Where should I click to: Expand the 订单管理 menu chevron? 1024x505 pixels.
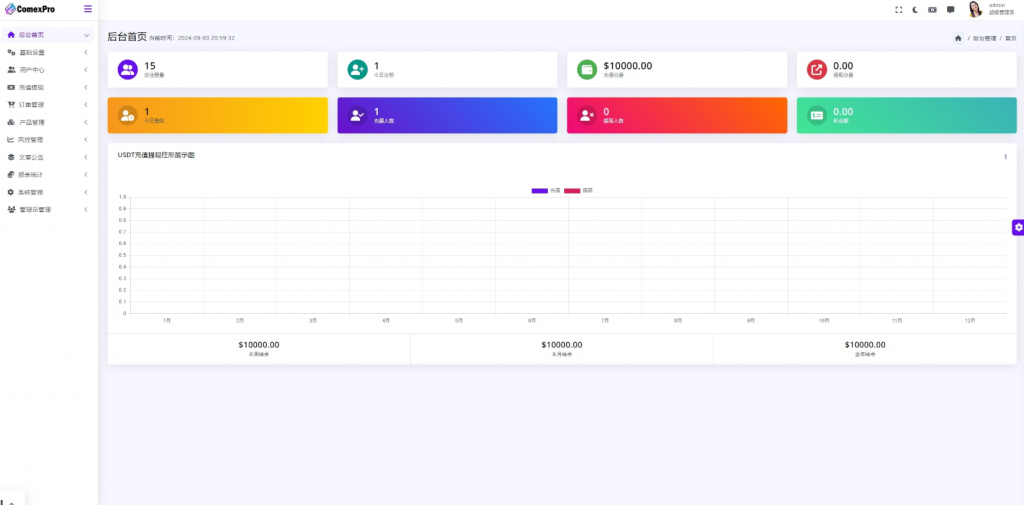[86, 105]
